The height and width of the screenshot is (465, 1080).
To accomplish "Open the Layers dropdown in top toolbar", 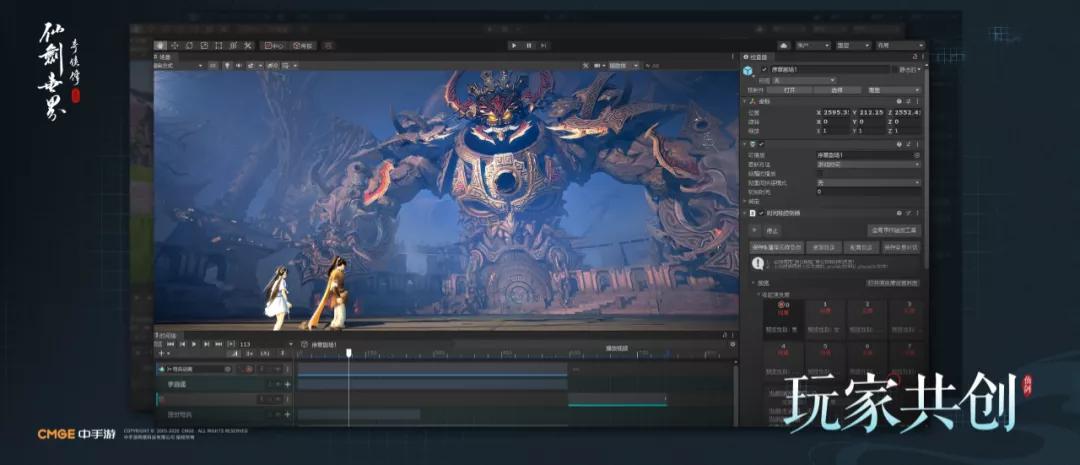I will 855,45.
